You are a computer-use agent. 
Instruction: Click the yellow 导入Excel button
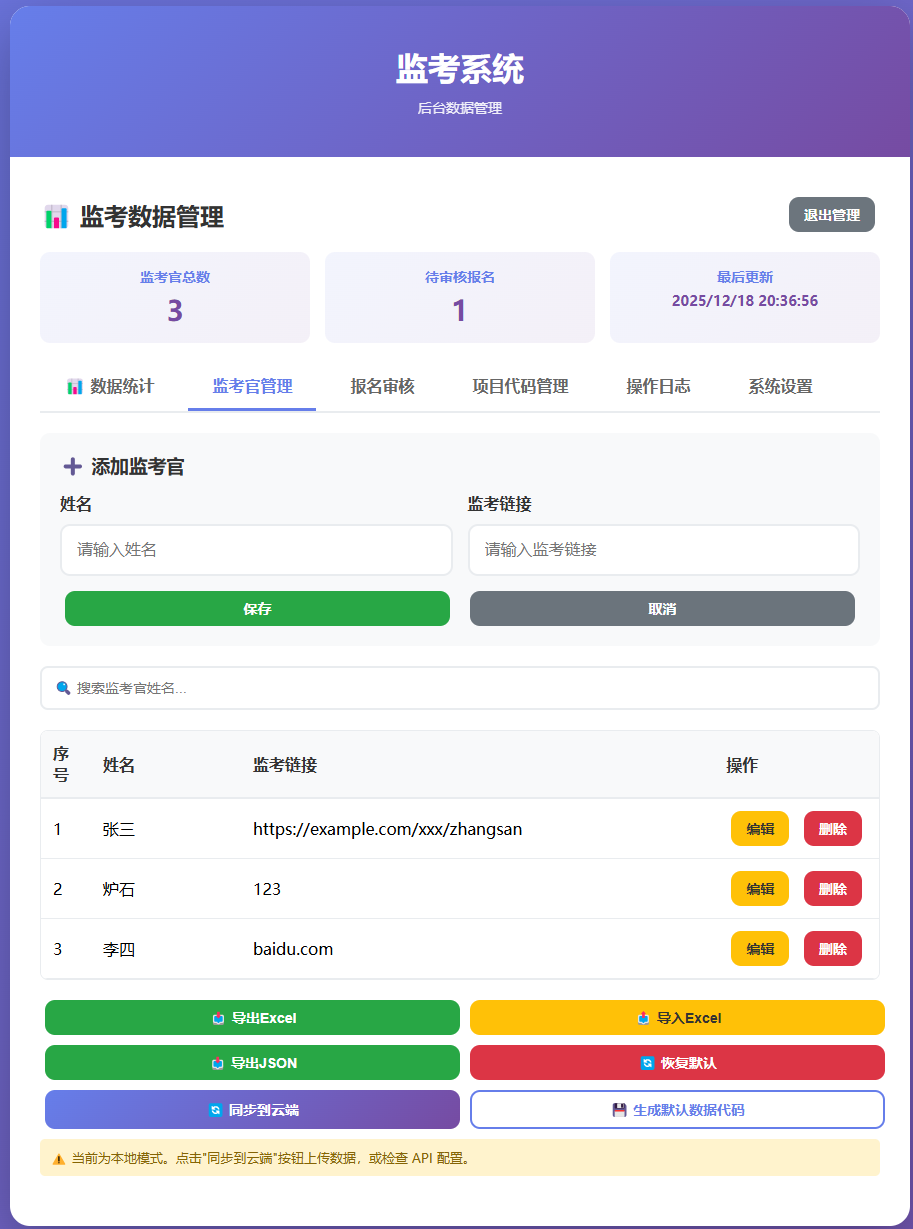coord(677,1017)
